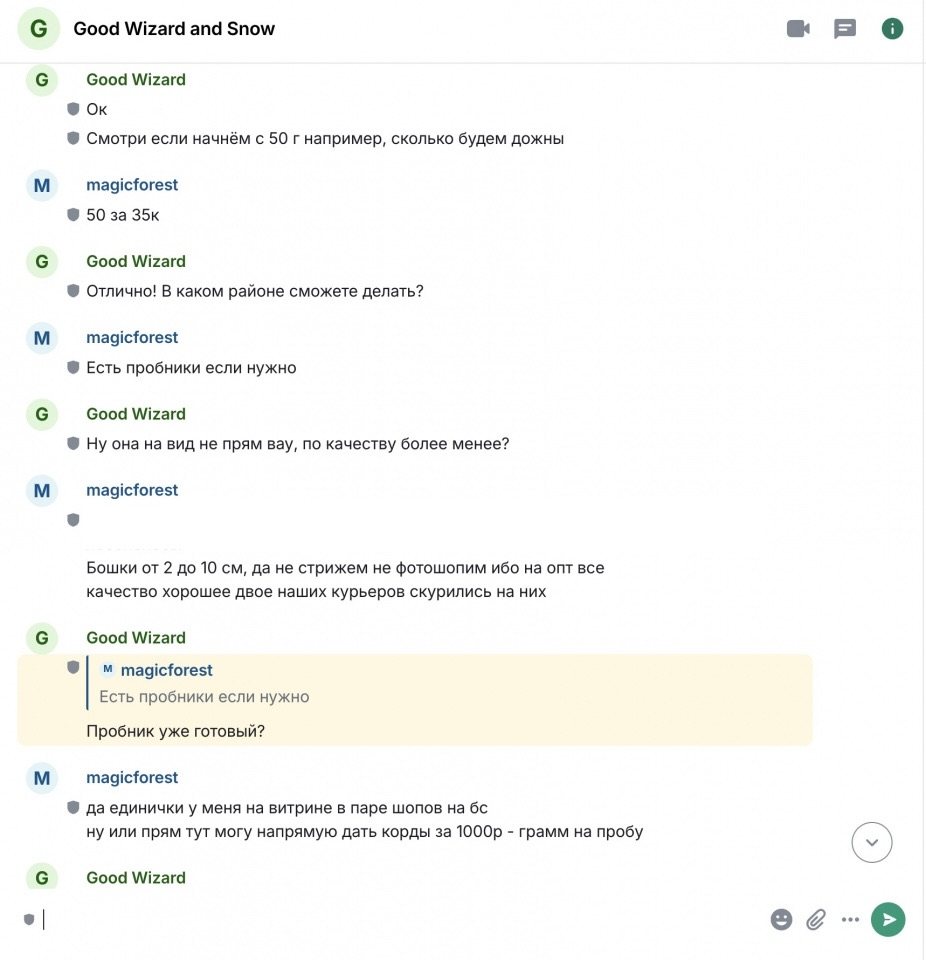Attach a file using the paperclip icon
This screenshot has height=960, width=926.
pos(816,919)
